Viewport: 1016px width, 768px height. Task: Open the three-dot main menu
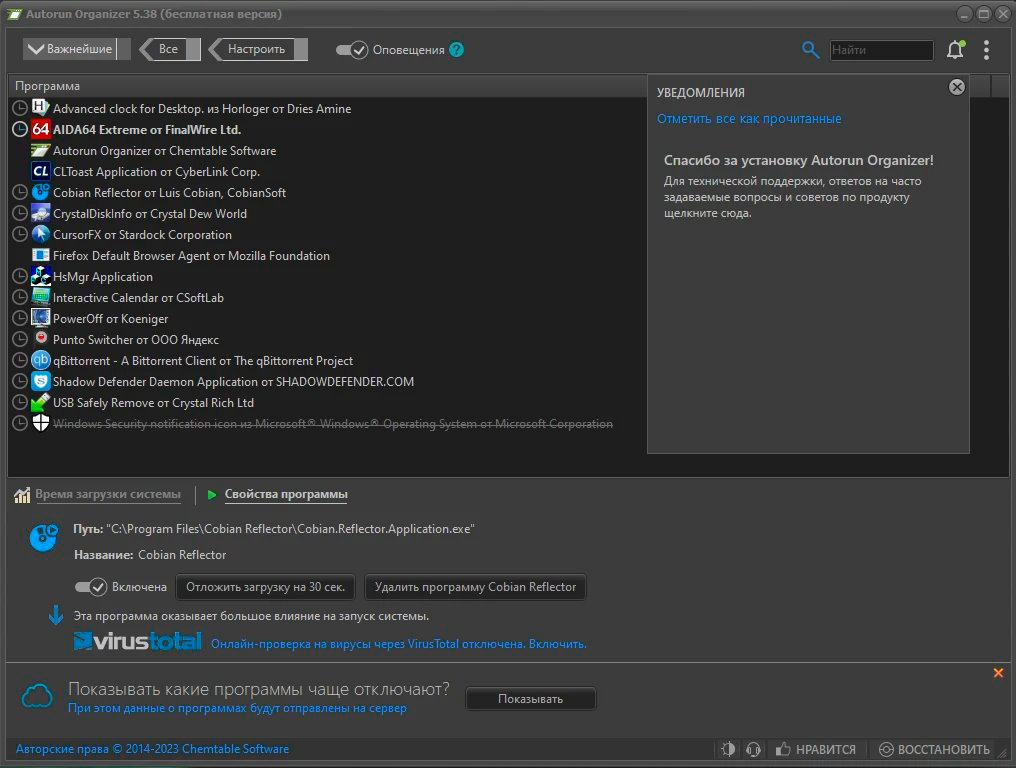pos(986,50)
